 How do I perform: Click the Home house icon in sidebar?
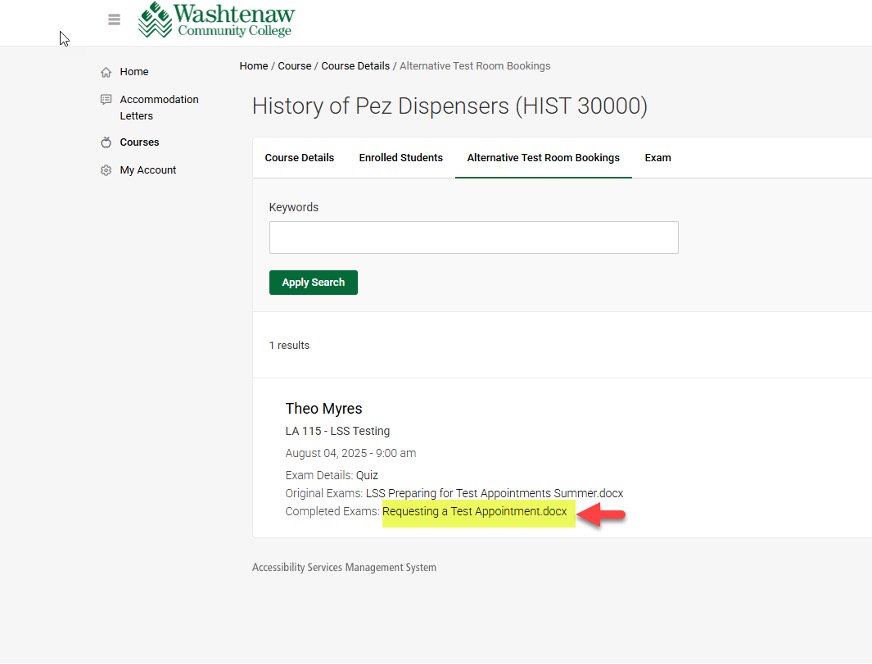point(106,72)
